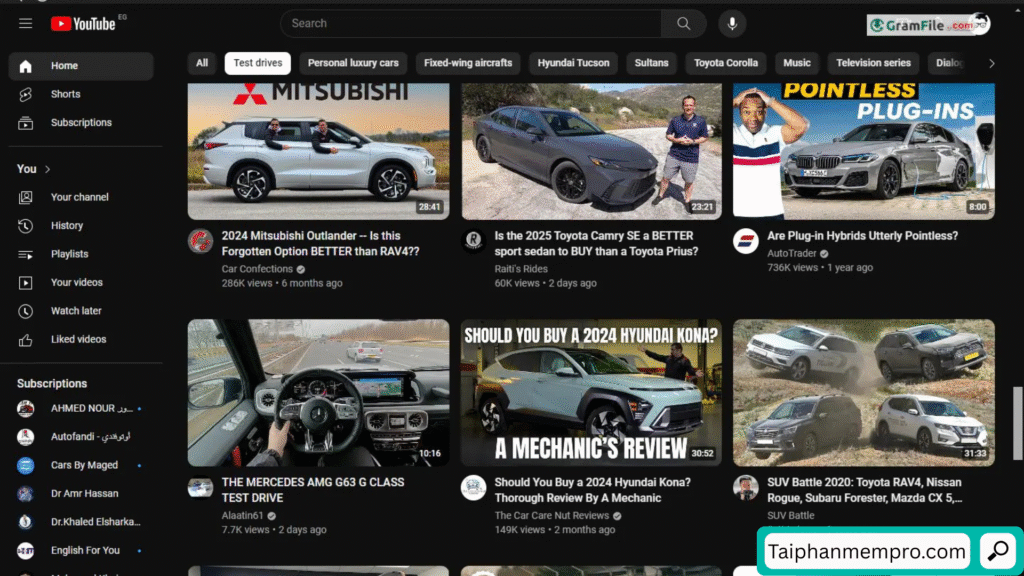Click the magnifier search button
This screenshot has width=1024, height=576.
684,23
